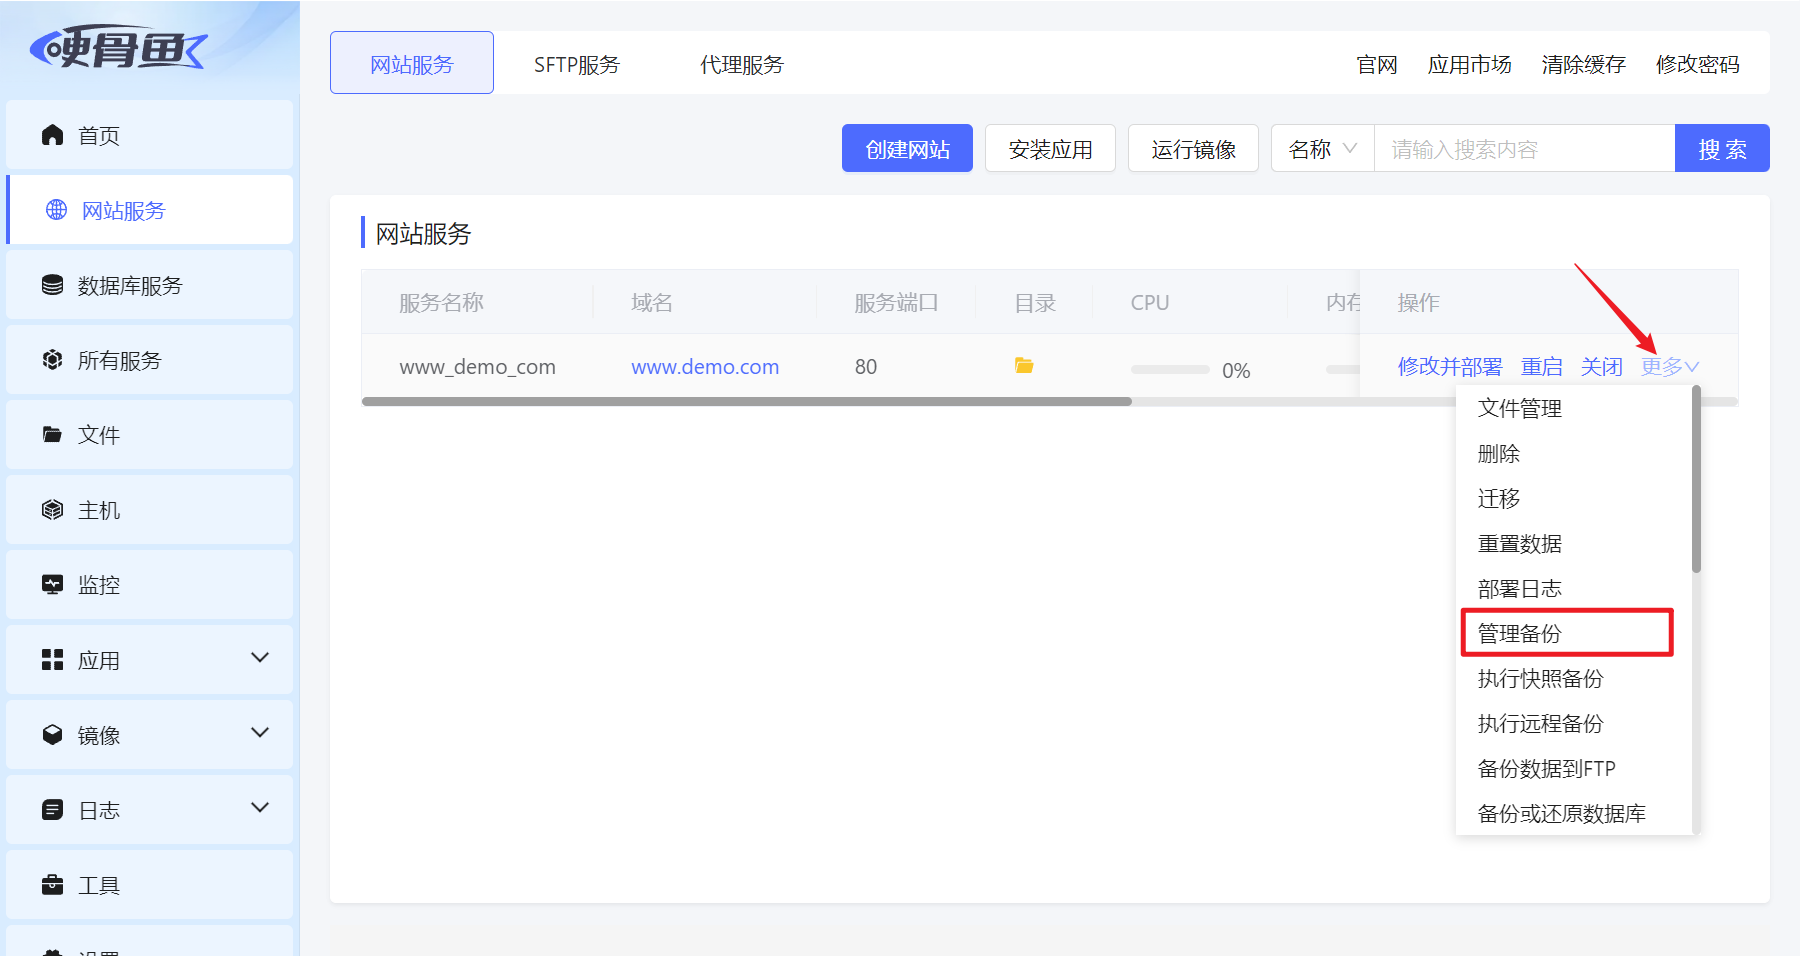Click 关闭 for www_demo_com
Viewport: 1800px width, 956px height.
[1602, 367]
